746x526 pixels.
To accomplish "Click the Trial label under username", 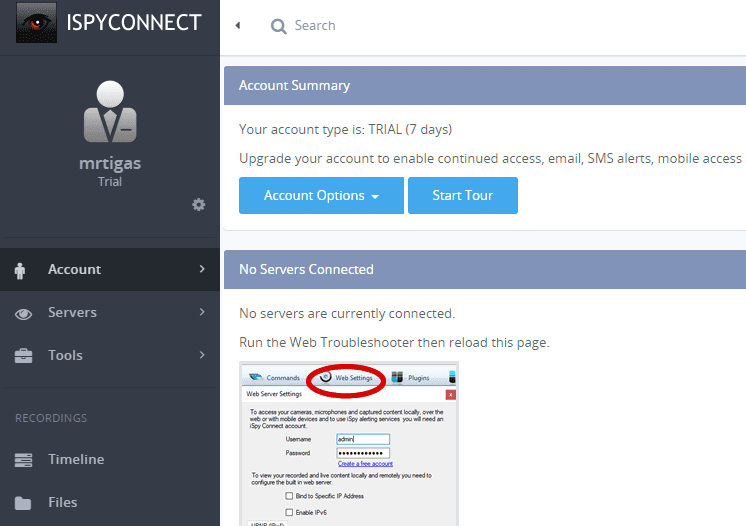I will click(110, 182).
